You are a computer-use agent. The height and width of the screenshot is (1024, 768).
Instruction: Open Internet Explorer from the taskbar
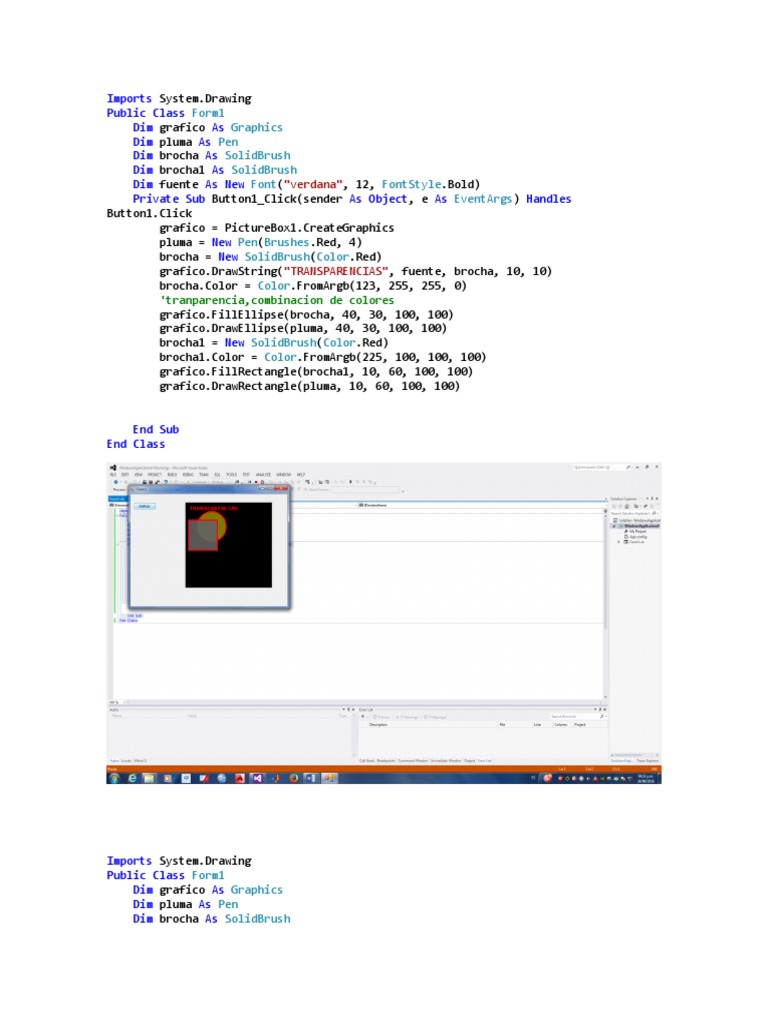(x=133, y=778)
